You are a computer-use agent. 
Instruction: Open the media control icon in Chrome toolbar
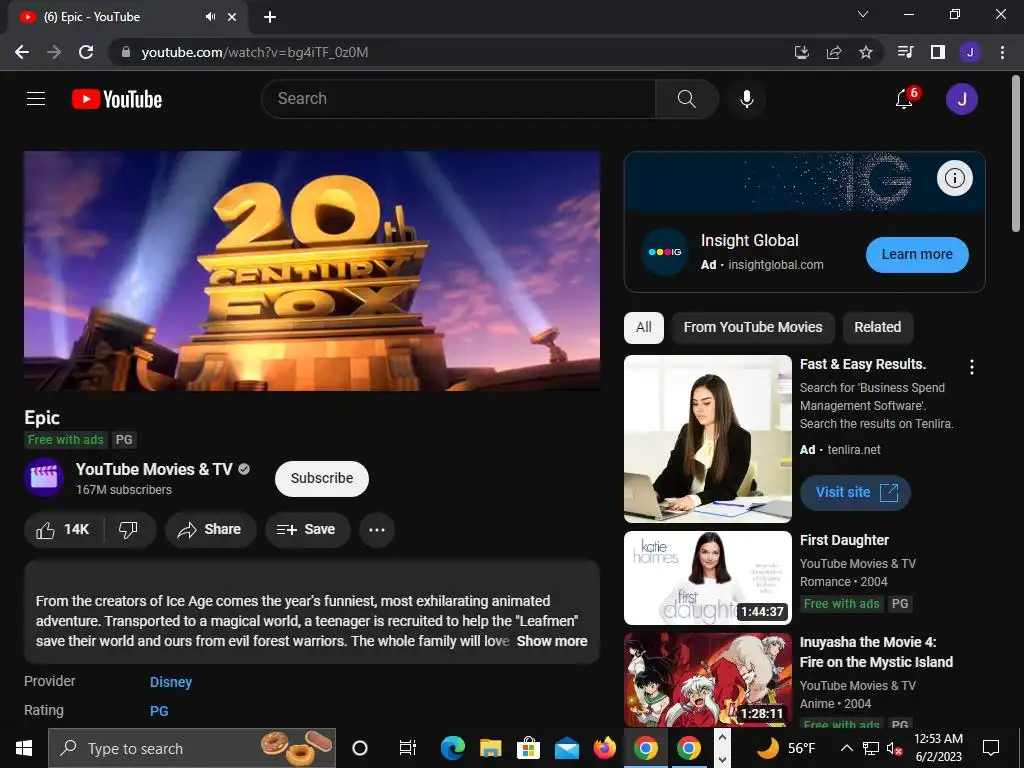point(905,52)
